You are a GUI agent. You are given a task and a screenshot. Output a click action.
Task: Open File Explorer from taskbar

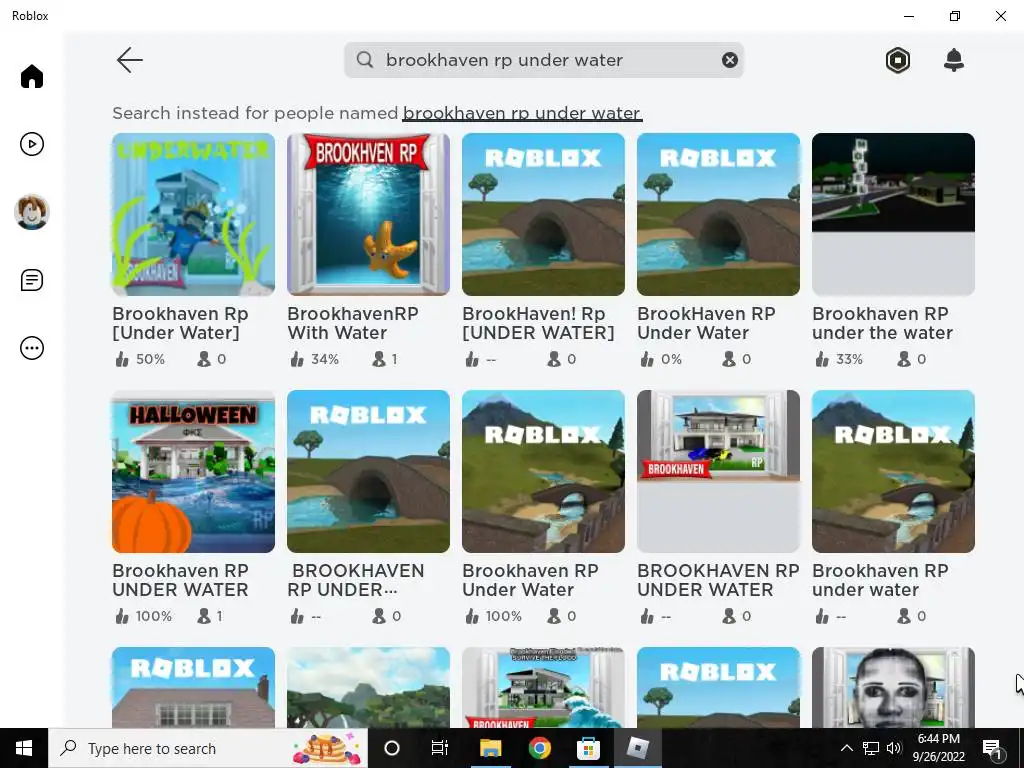click(x=490, y=748)
